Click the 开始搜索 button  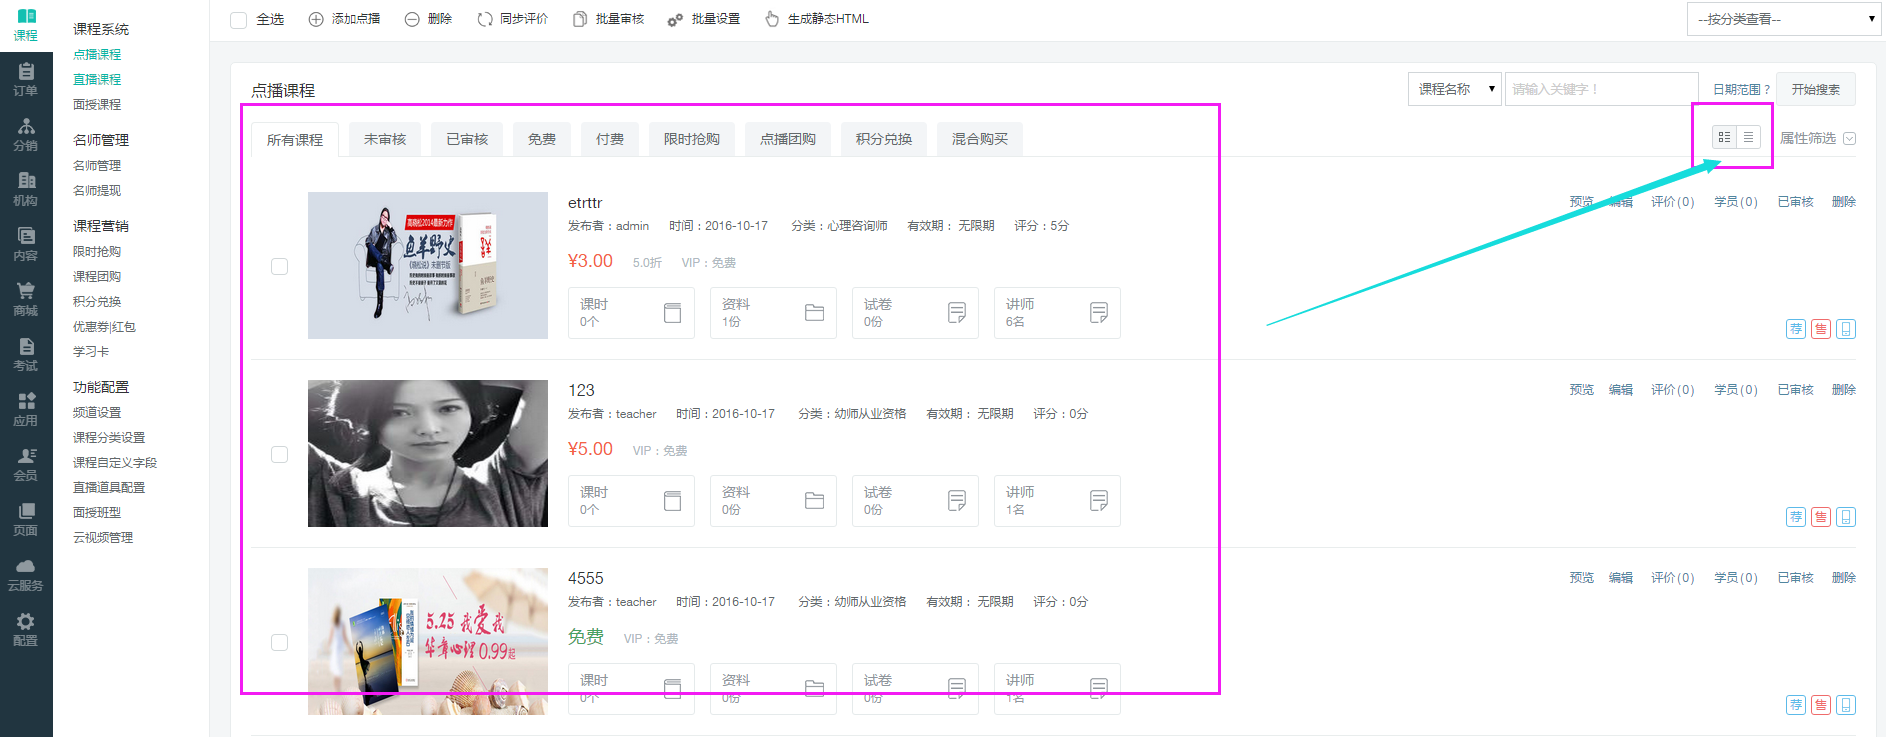pyautogui.click(x=1815, y=89)
